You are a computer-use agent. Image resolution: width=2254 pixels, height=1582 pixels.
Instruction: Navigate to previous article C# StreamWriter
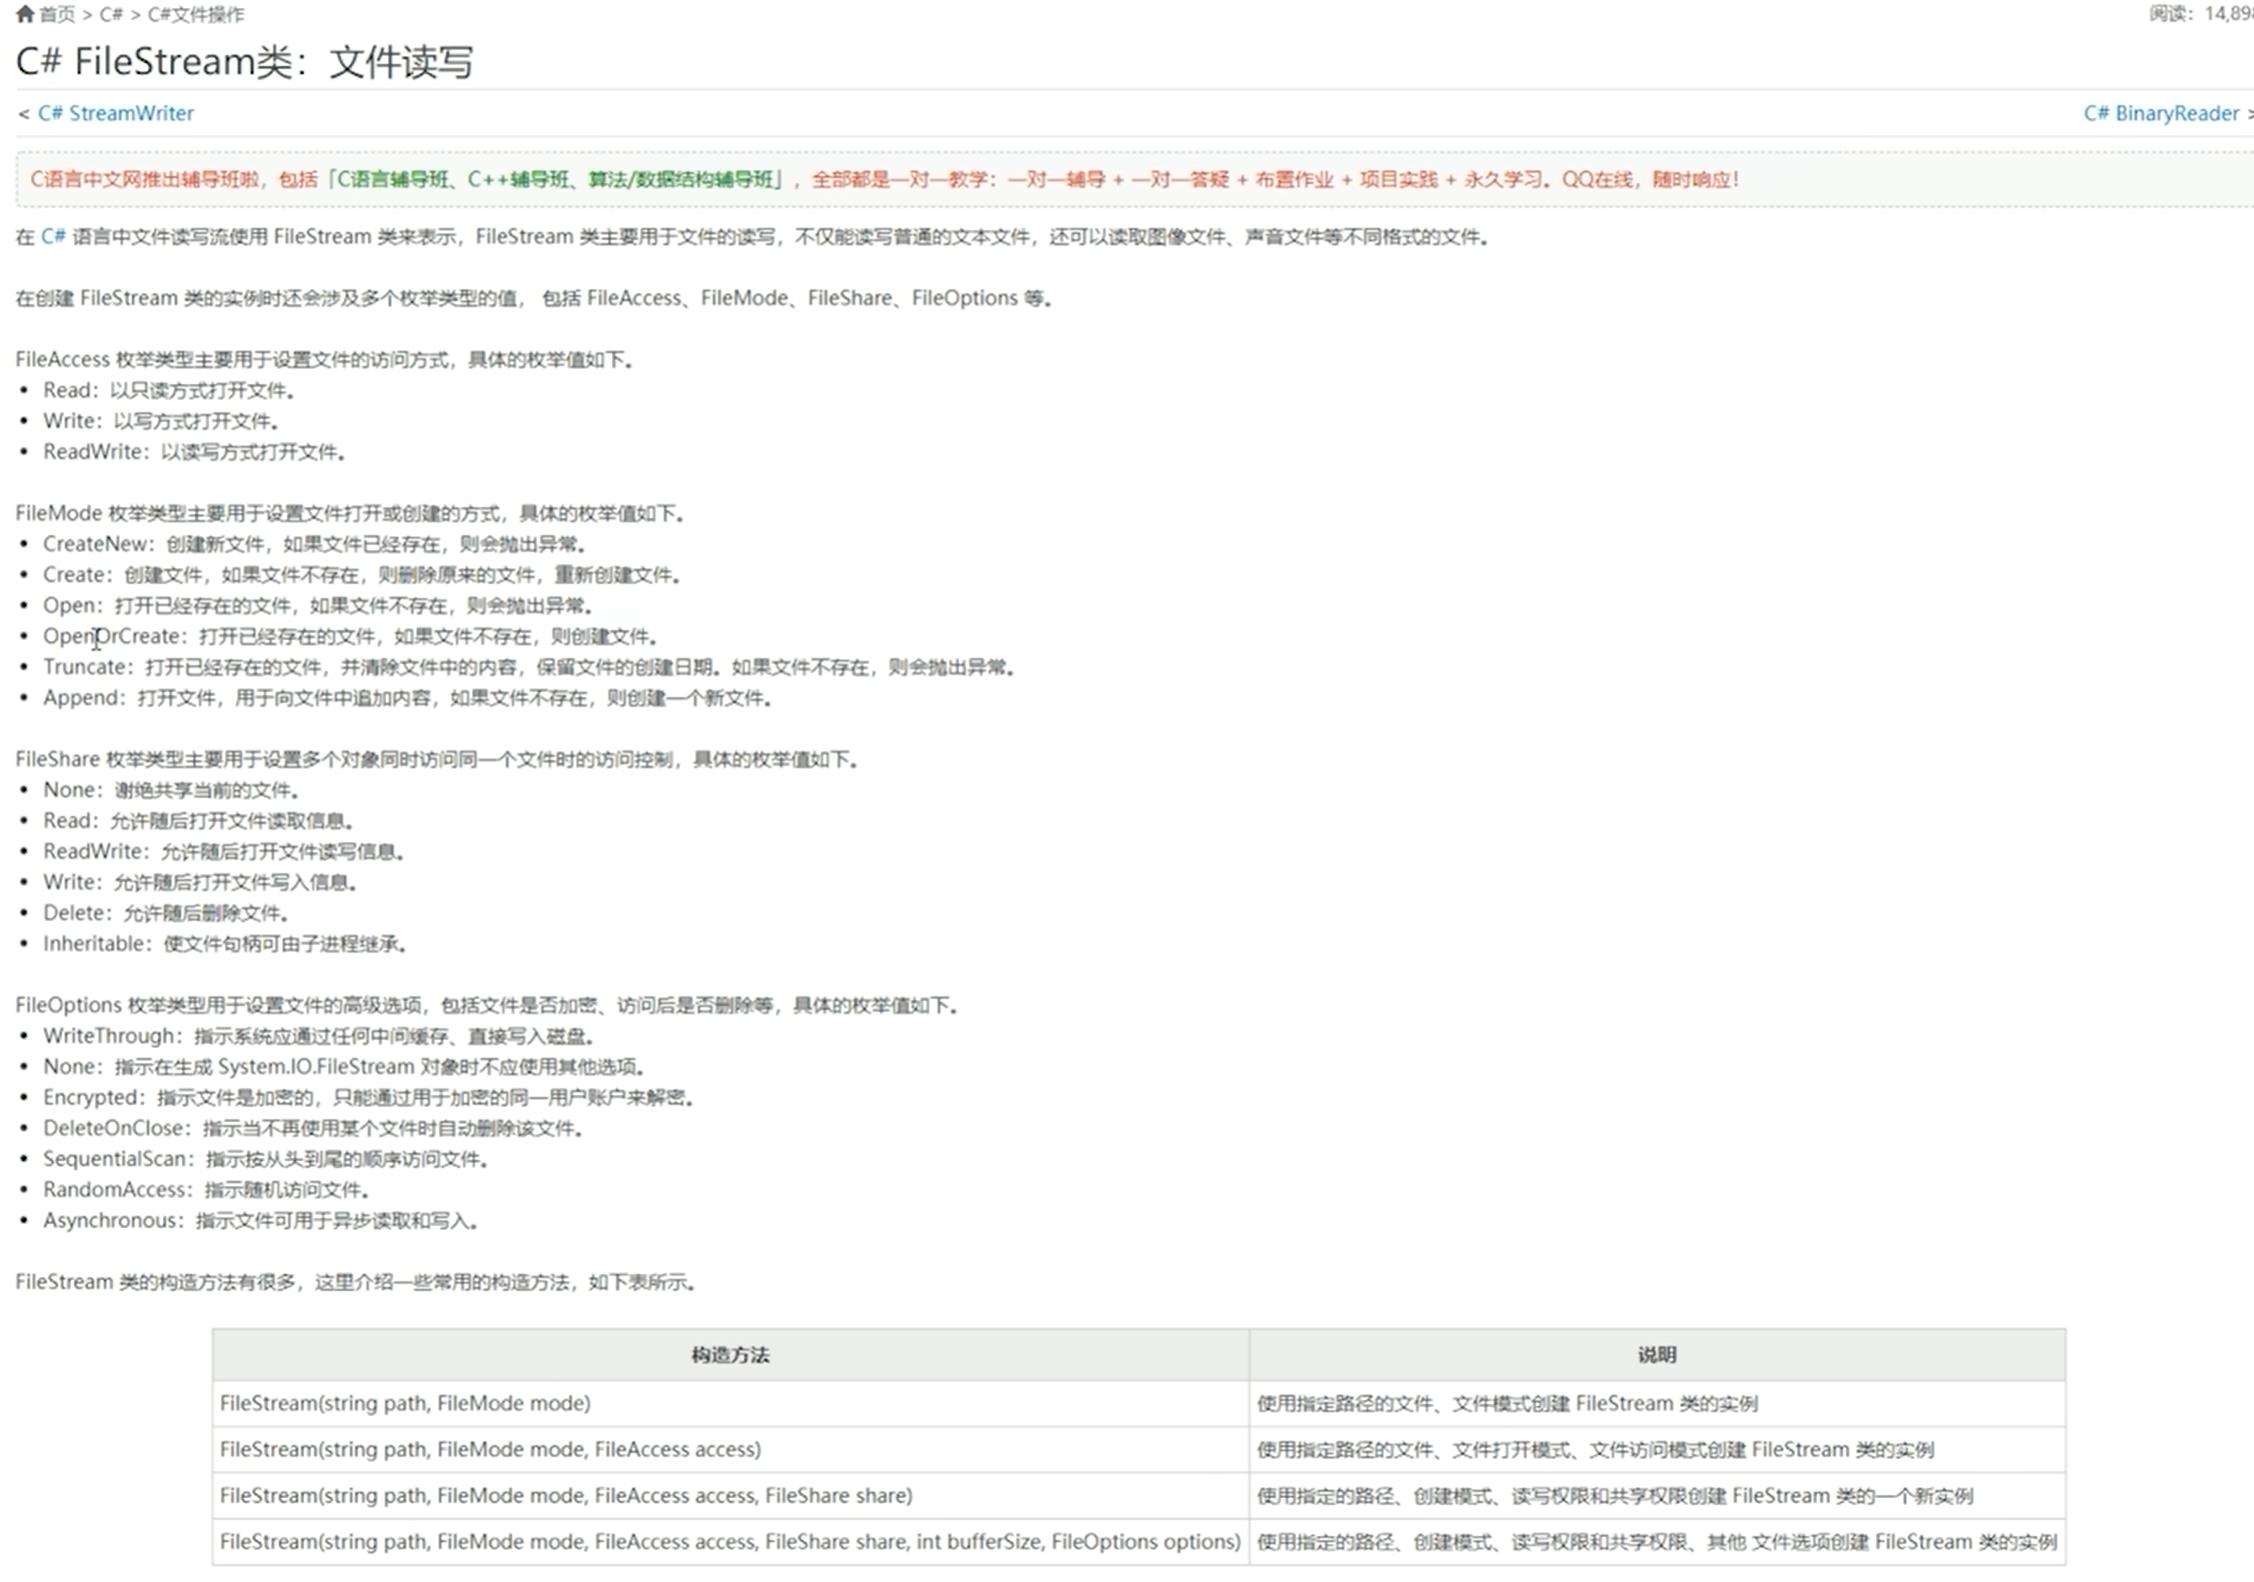click(116, 113)
